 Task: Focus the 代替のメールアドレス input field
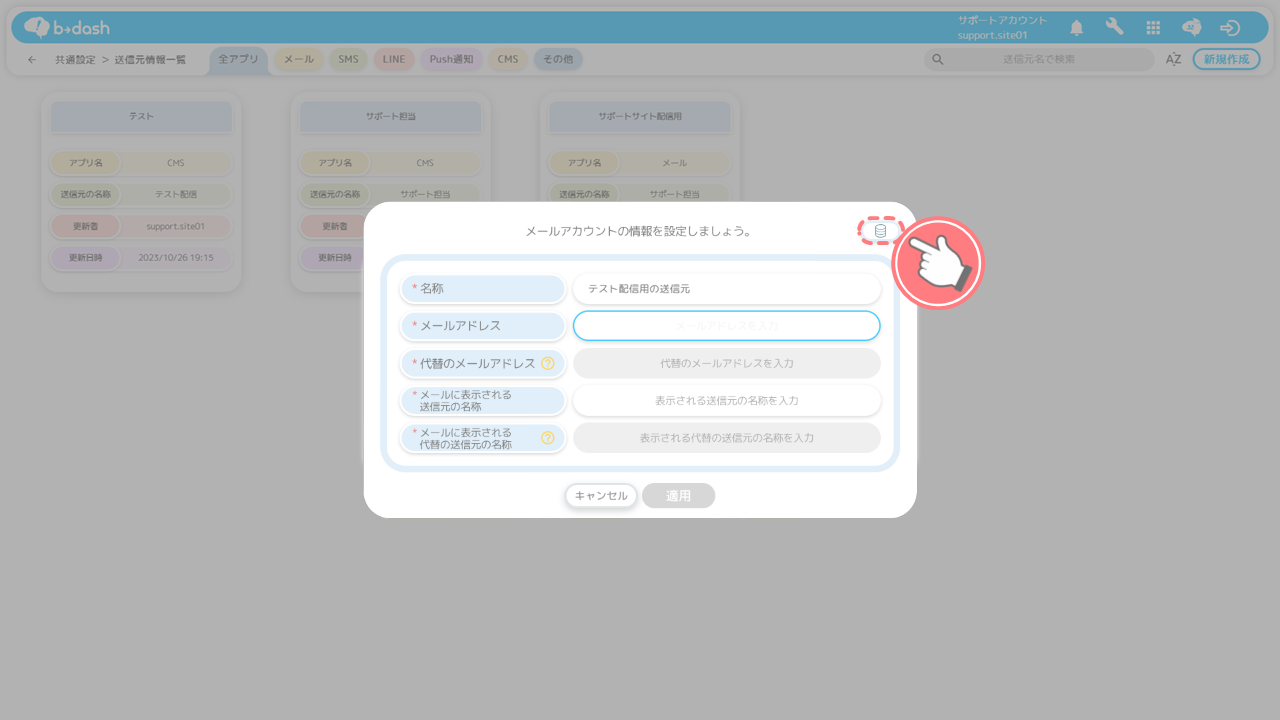coord(727,363)
